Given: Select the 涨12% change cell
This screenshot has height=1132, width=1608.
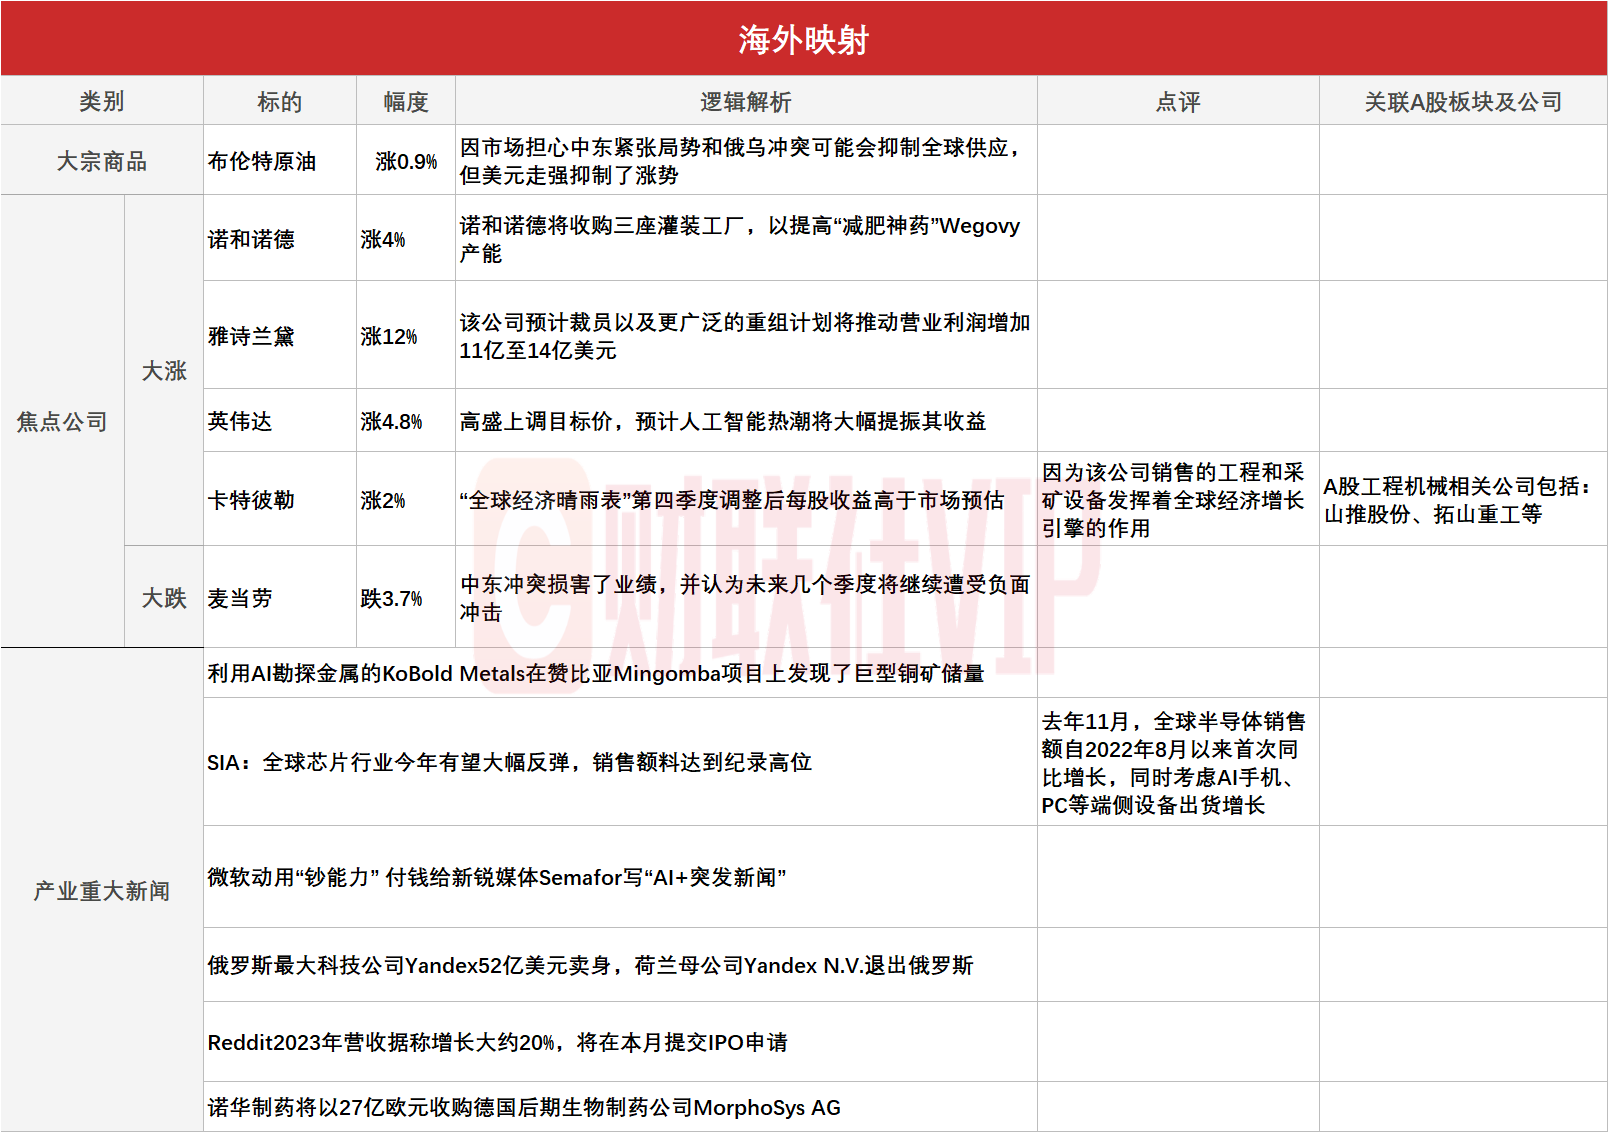Looking at the screenshot, I should (x=389, y=336).
